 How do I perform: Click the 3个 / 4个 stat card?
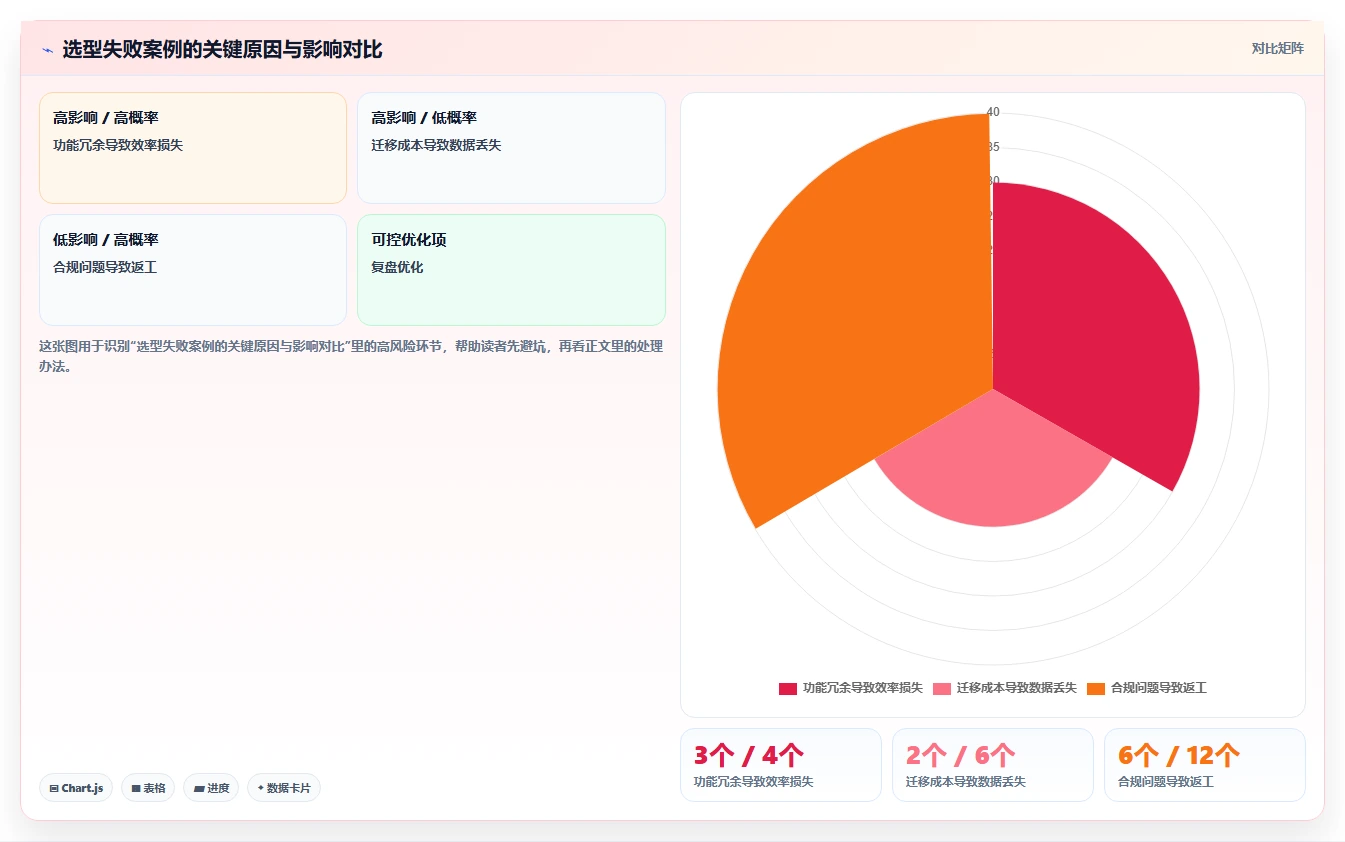(x=781, y=765)
